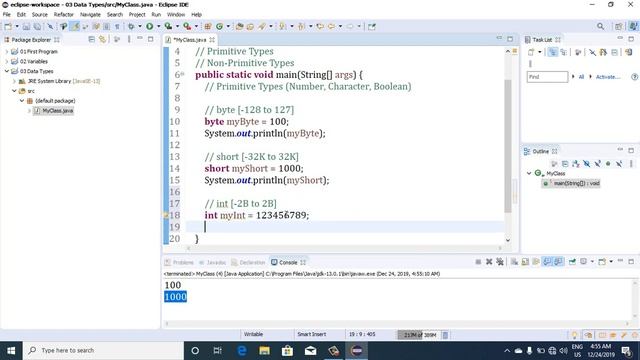Switch to the Problems tab
Image resolution: width=640 pixels, height=360 pixels.
(x=179, y=262)
